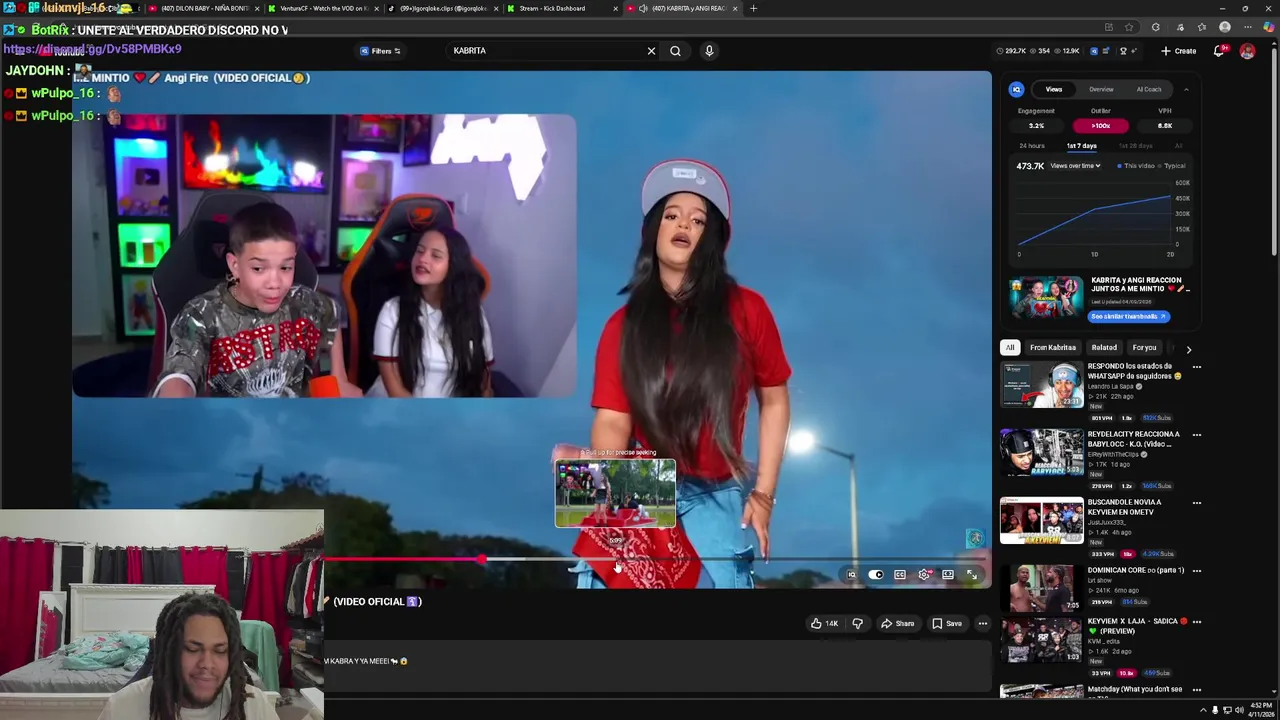Switch to theater mode

coord(948,575)
